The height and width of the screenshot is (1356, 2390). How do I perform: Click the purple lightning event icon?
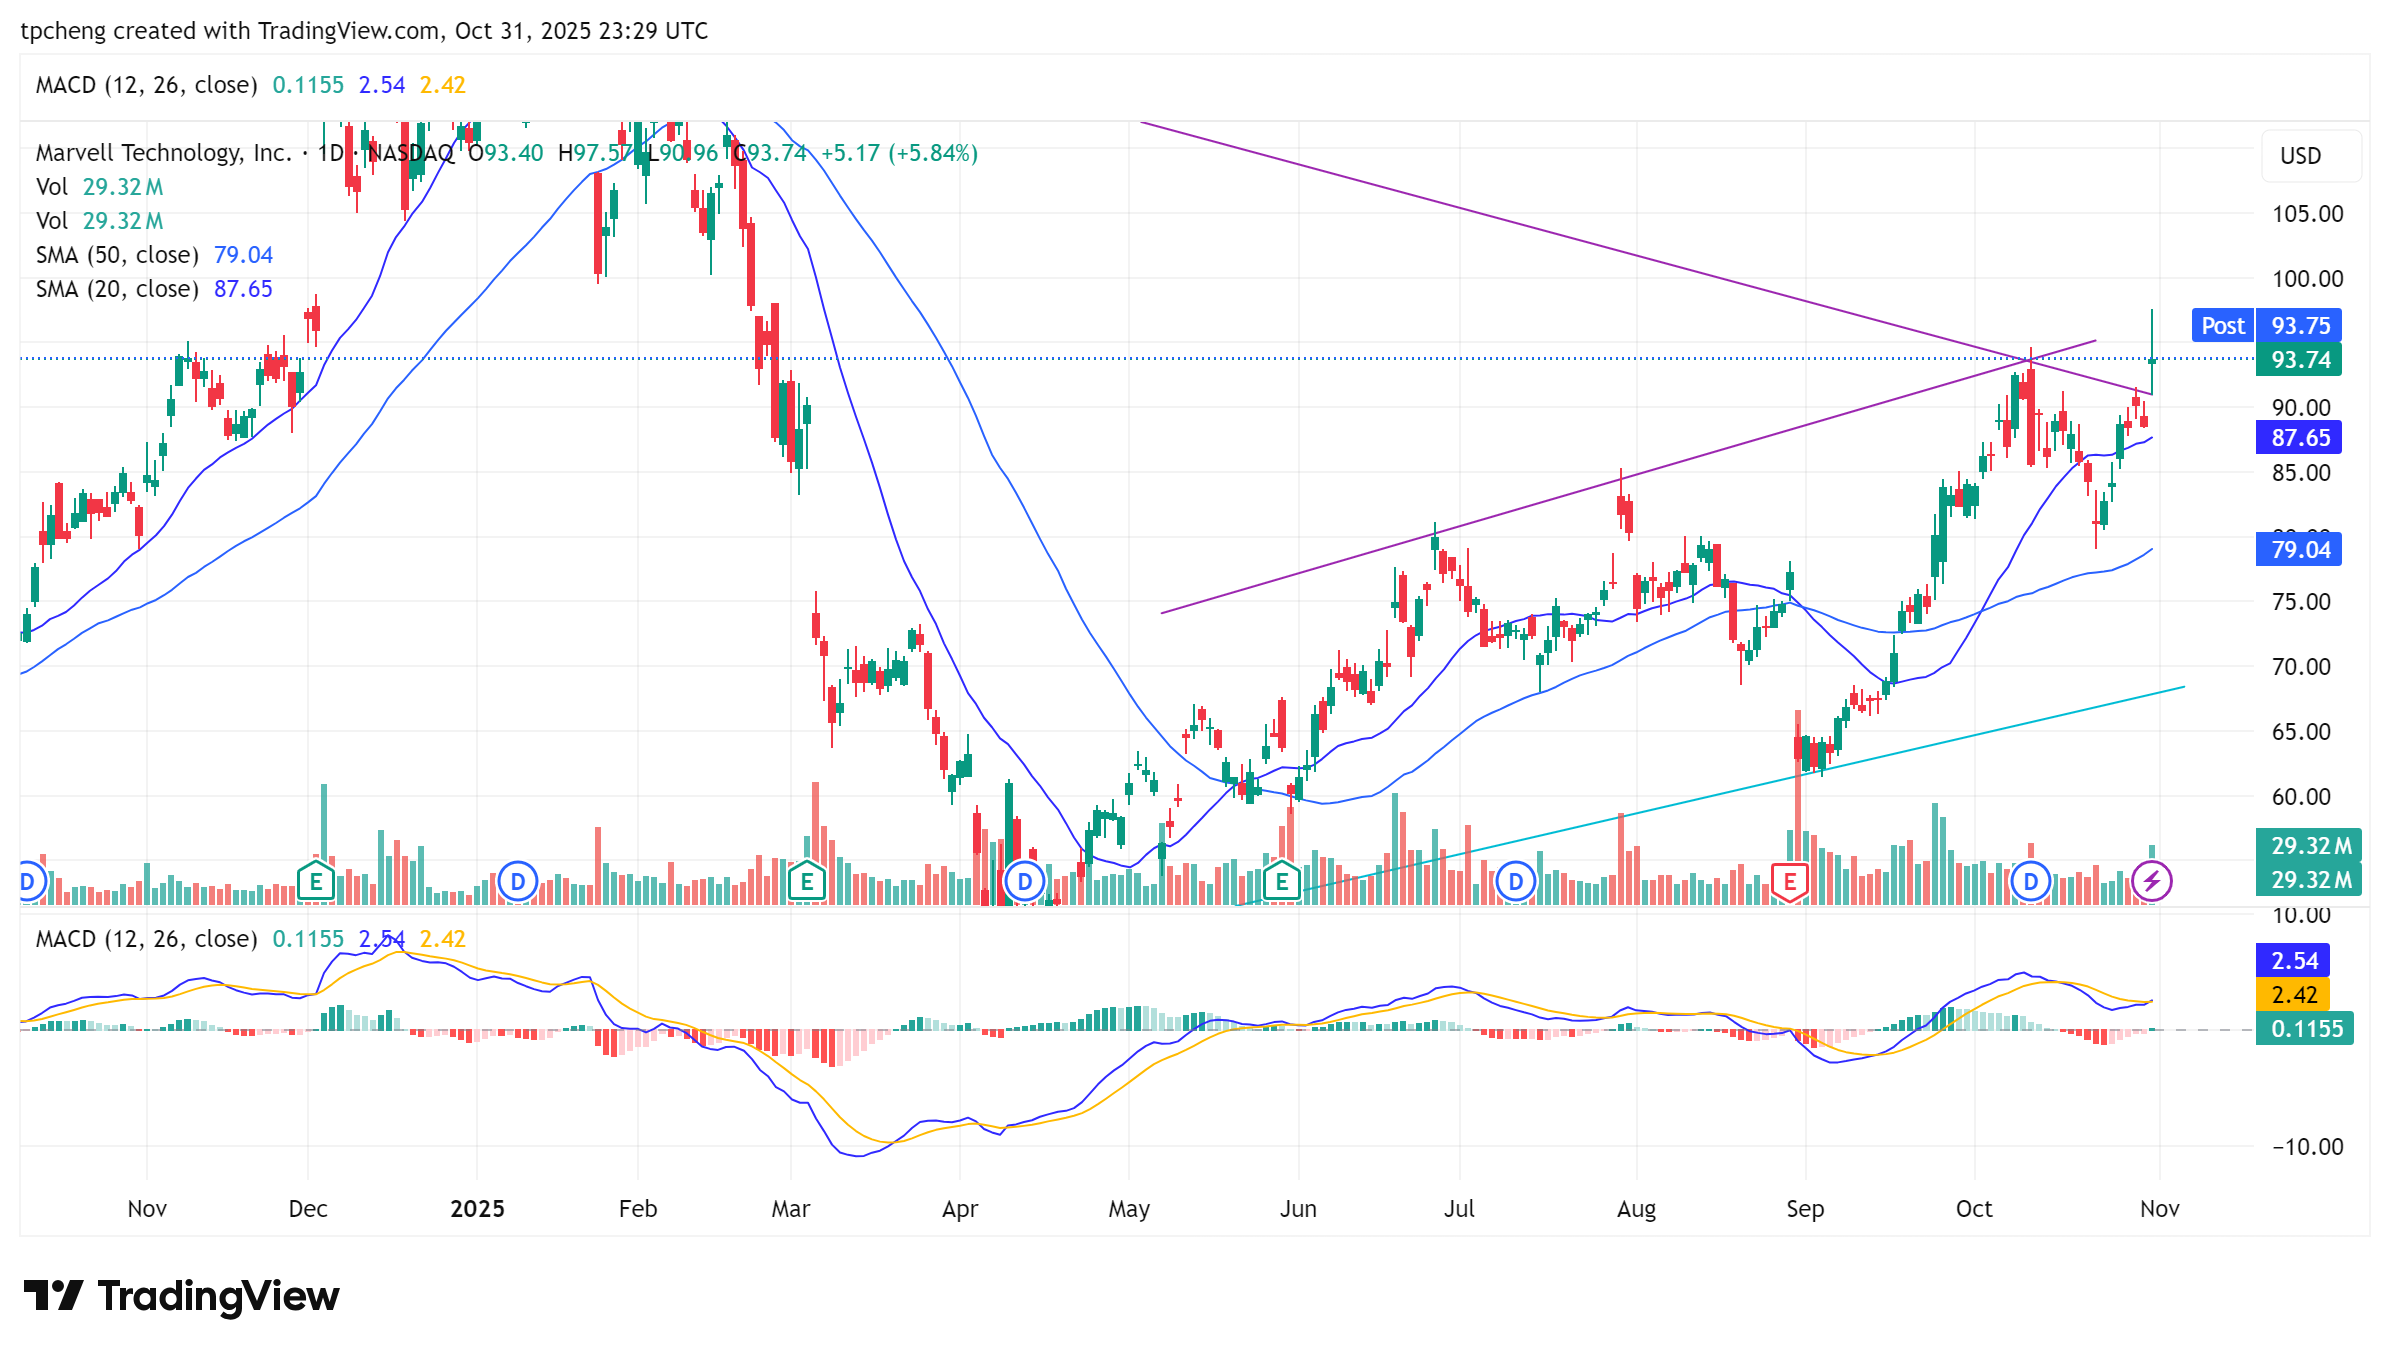pyautogui.click(x=2151, y=881)
